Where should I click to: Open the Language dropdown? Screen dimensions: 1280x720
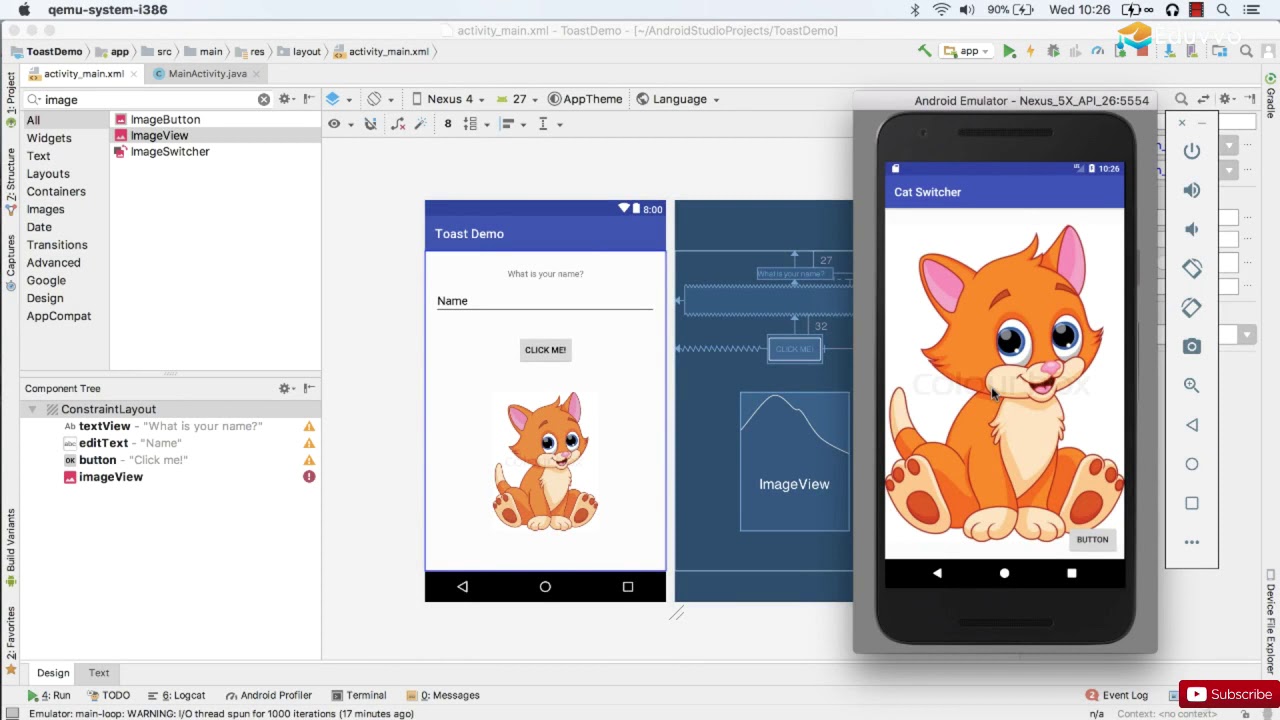click(678, 99)
